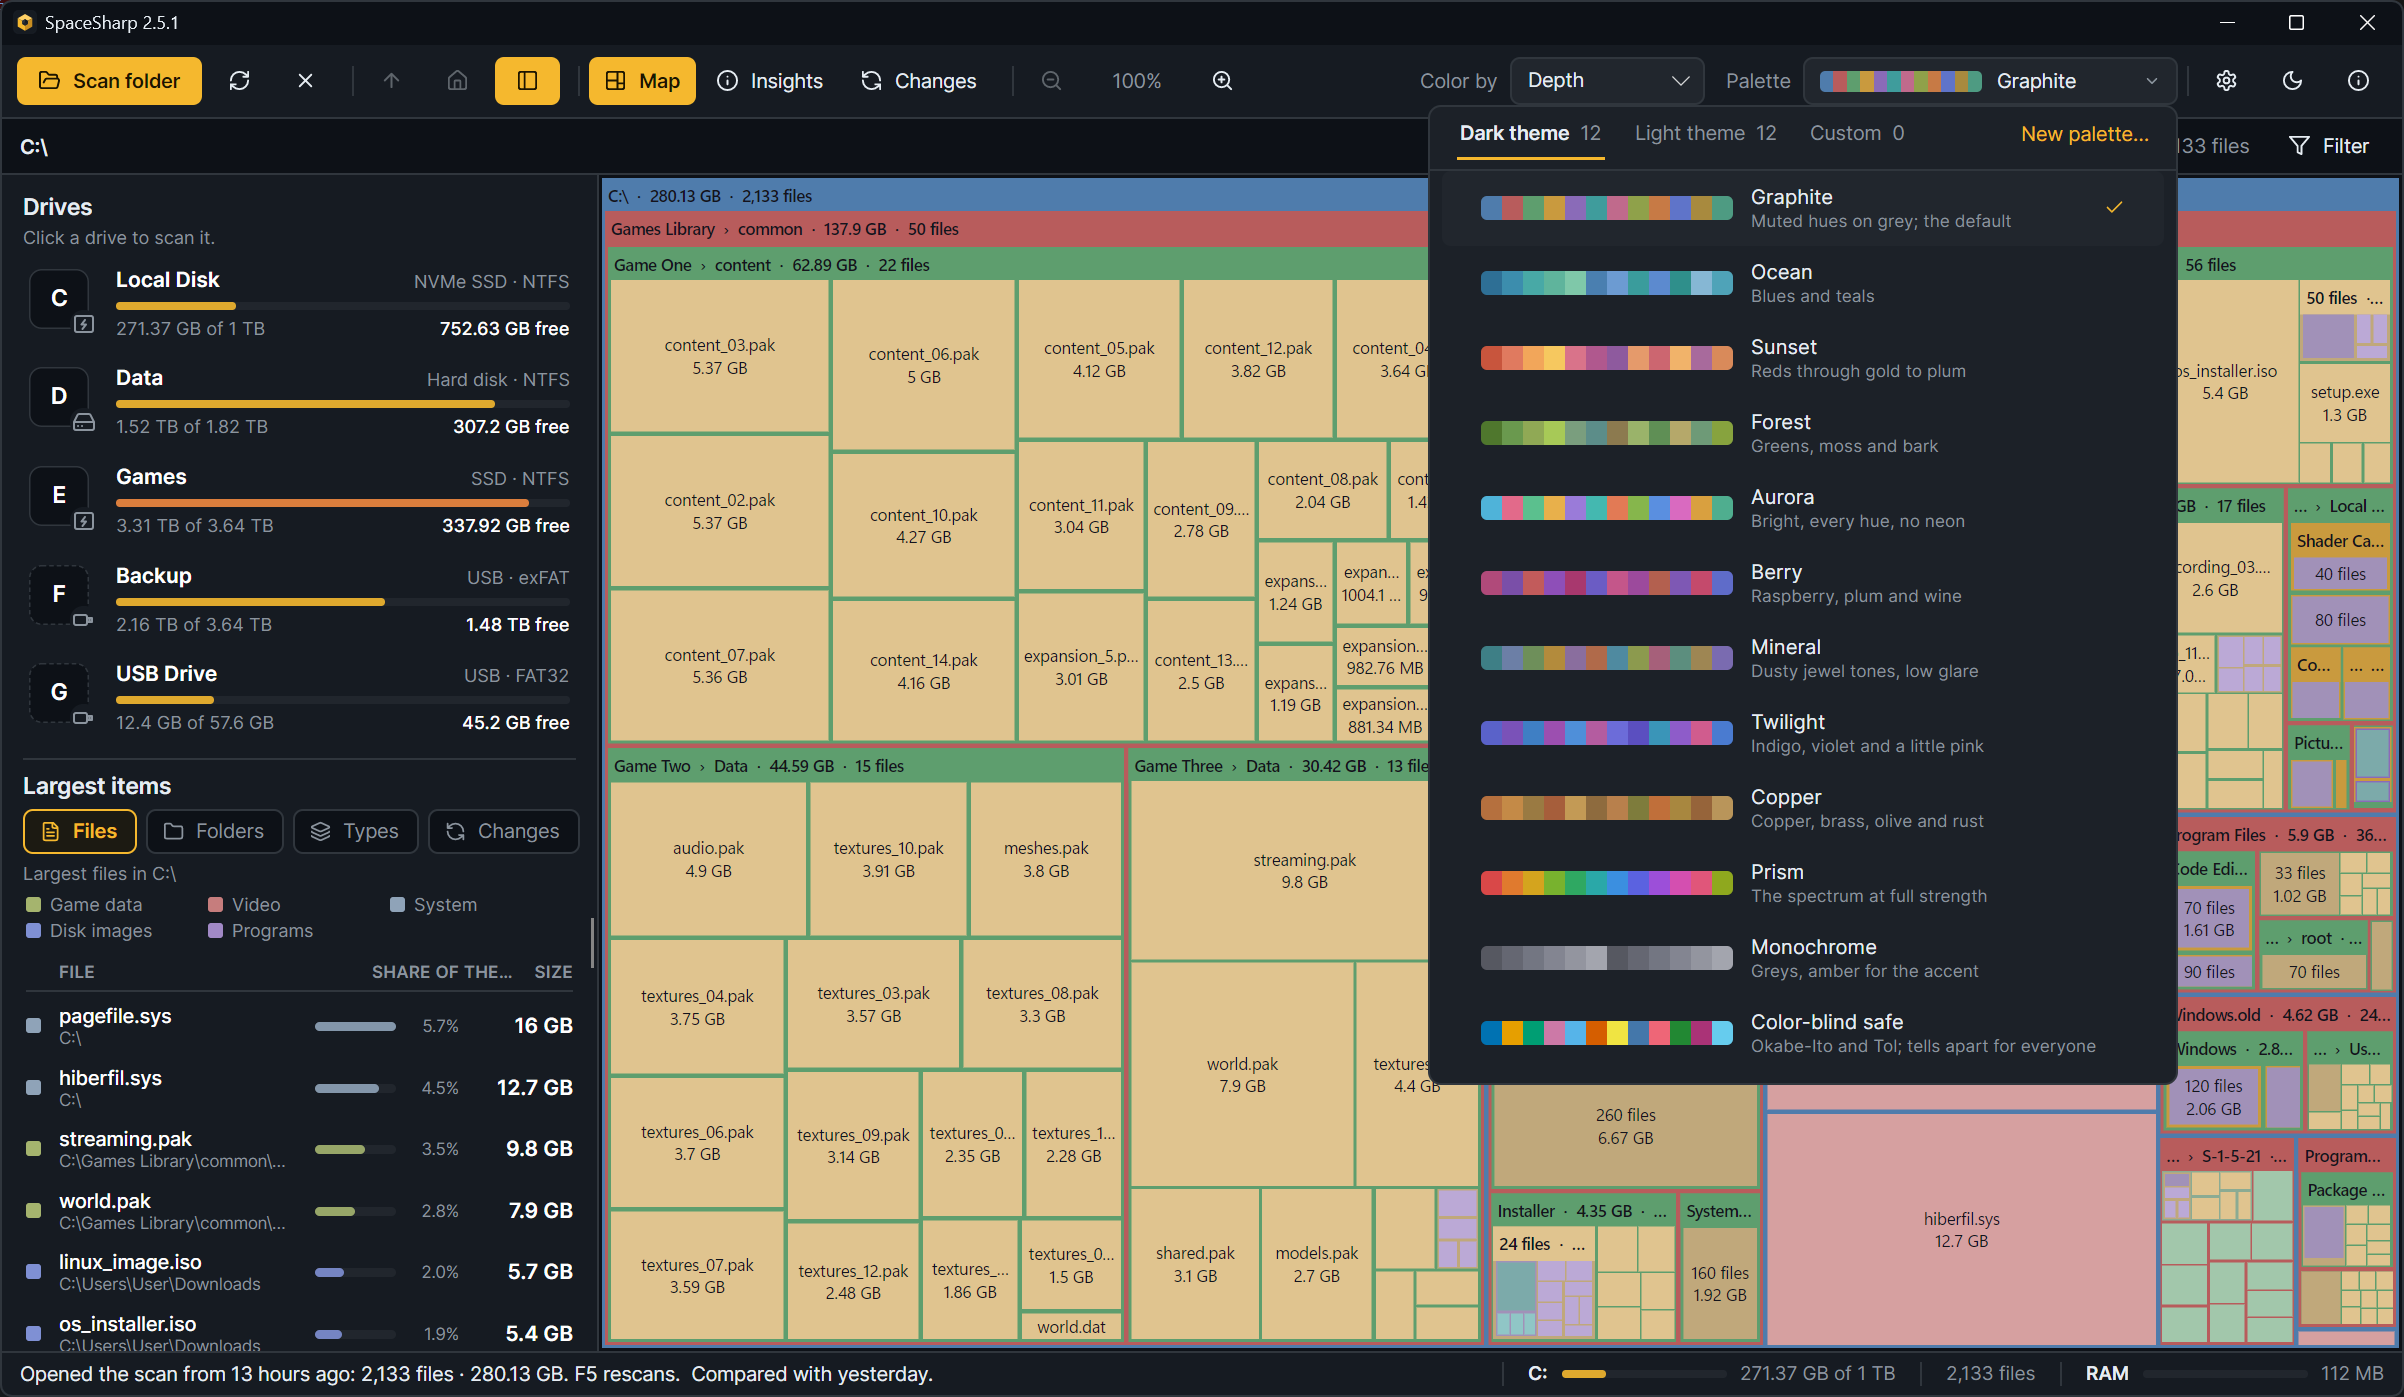Screen dimensions: 2404x1397
Task: Switch to Insights view
Action: pos(770,81)
